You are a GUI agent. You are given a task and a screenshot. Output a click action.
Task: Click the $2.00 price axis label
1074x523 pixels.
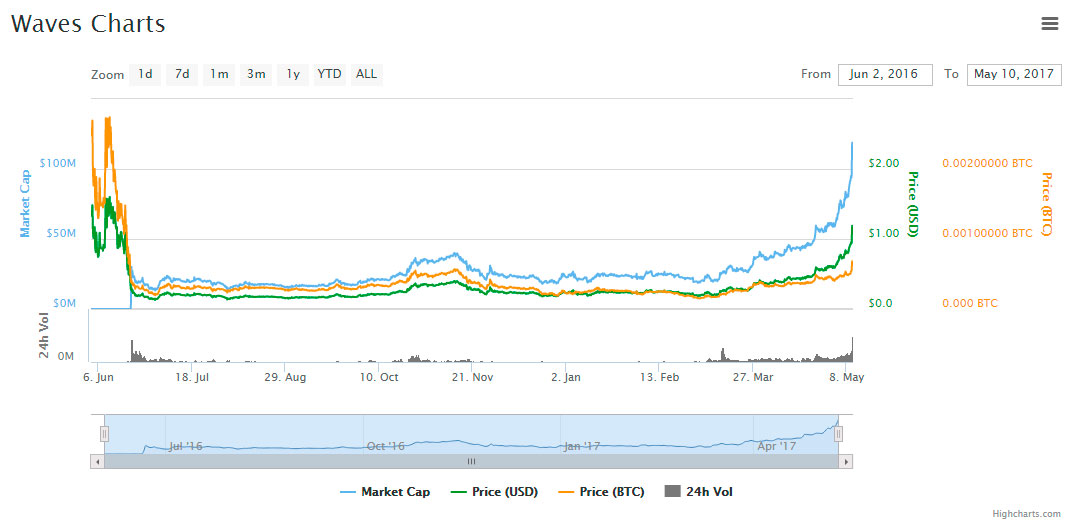tap(883, 163)
